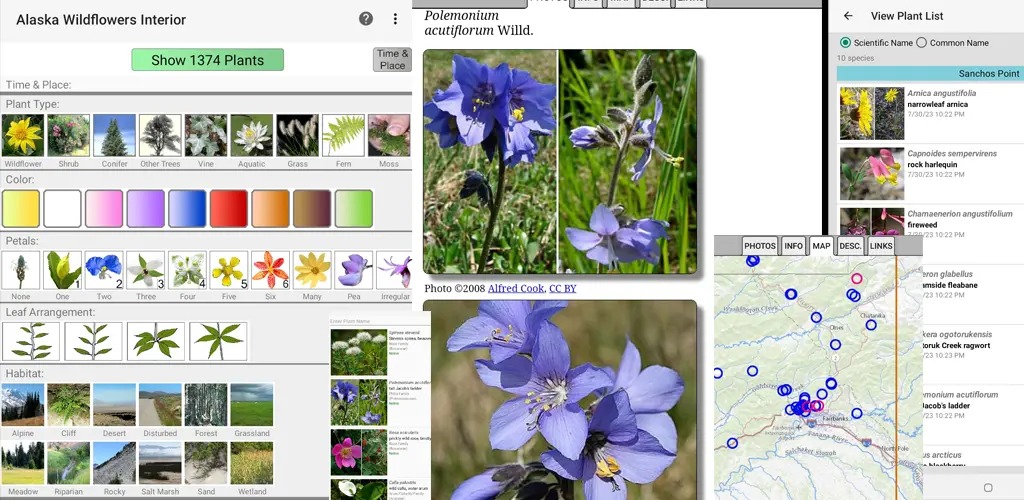Select the Fern plant type
The width and height of the screenshot is (1024, 500).
(343, 135)
